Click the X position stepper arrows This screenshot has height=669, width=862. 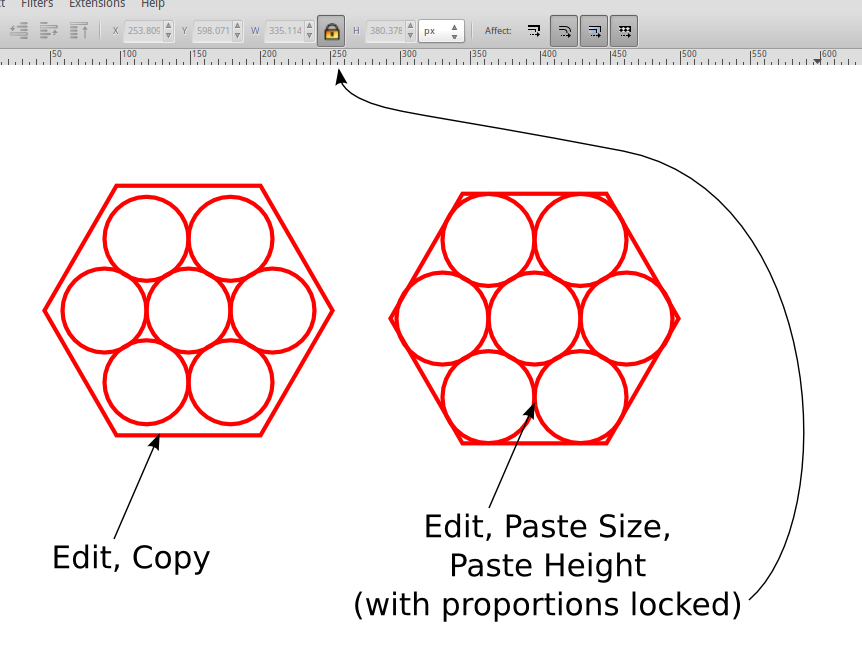168,31
